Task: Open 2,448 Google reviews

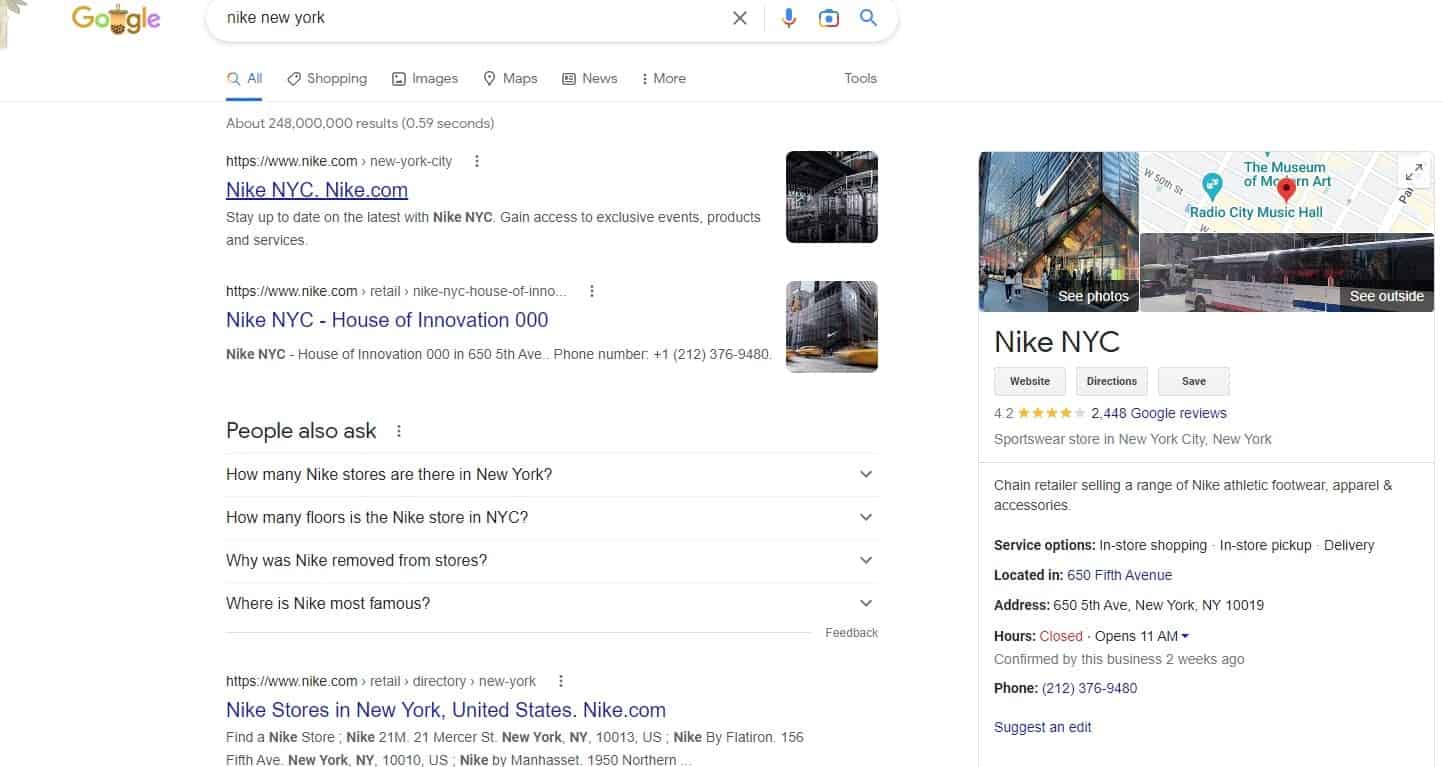Action: tap(1159, 413)
